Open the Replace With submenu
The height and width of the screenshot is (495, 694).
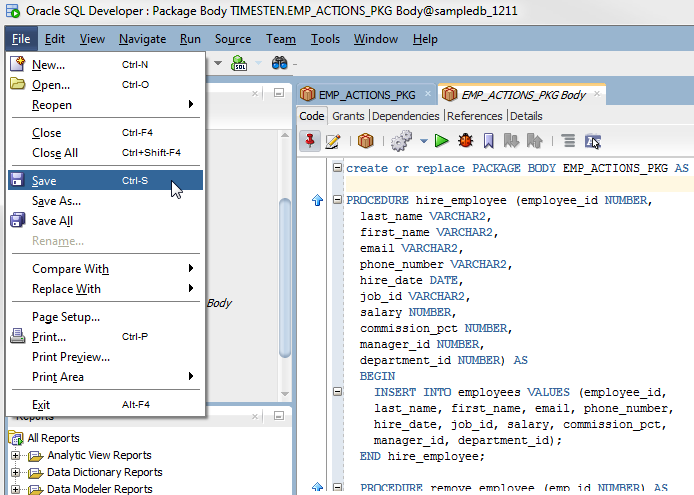coord(105,288)
